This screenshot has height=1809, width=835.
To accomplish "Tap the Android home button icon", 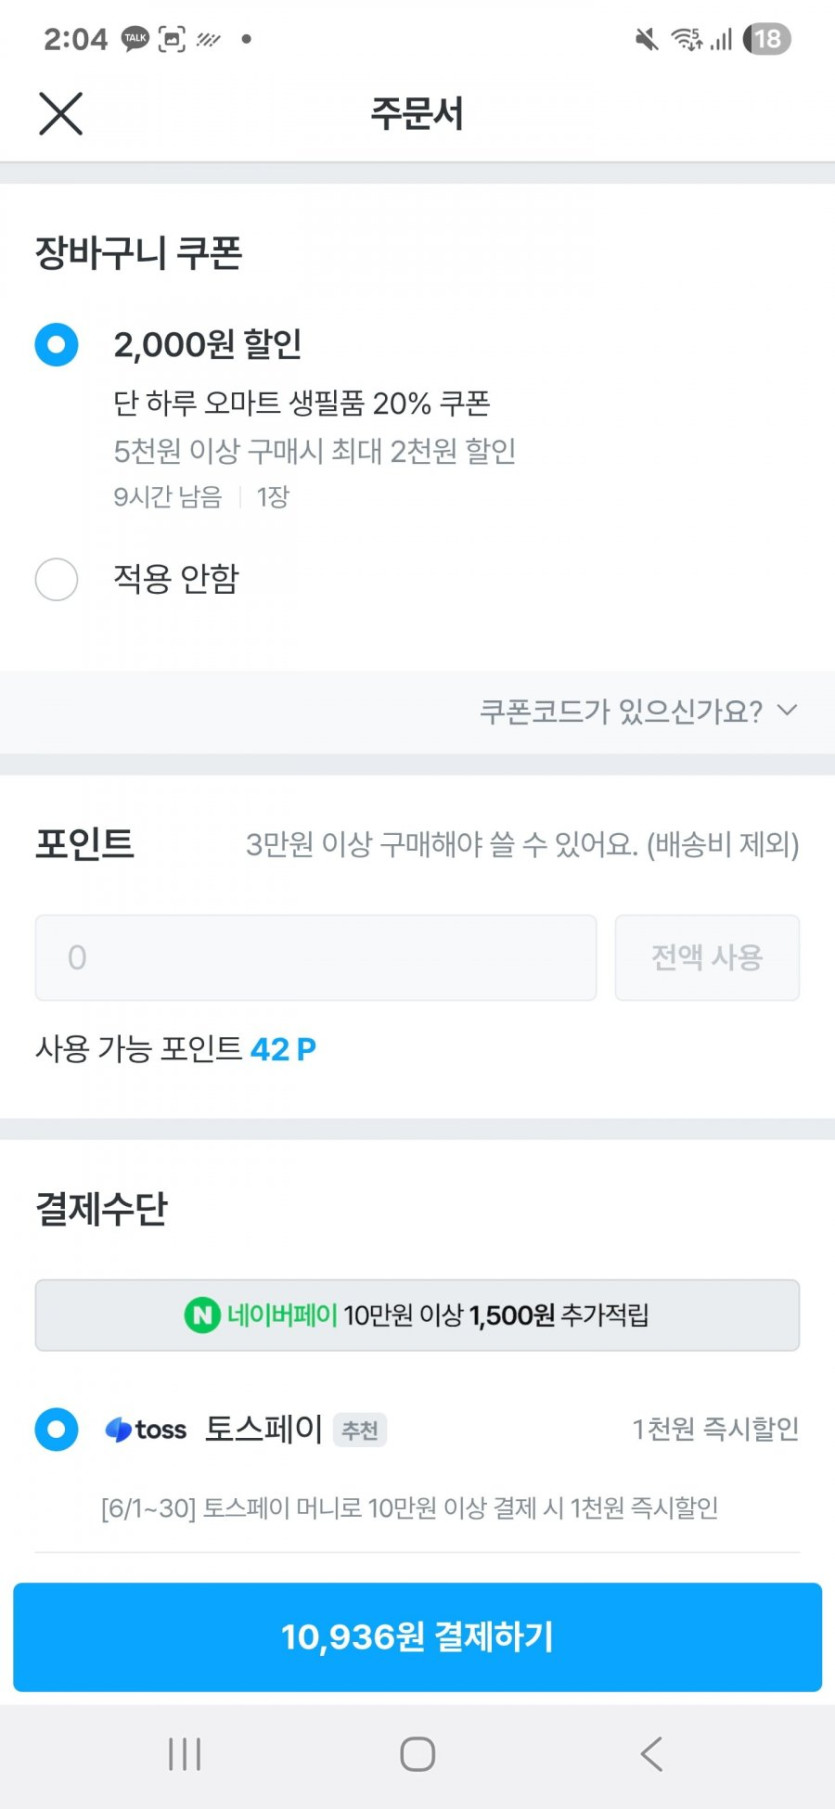I will point(417,1754).
